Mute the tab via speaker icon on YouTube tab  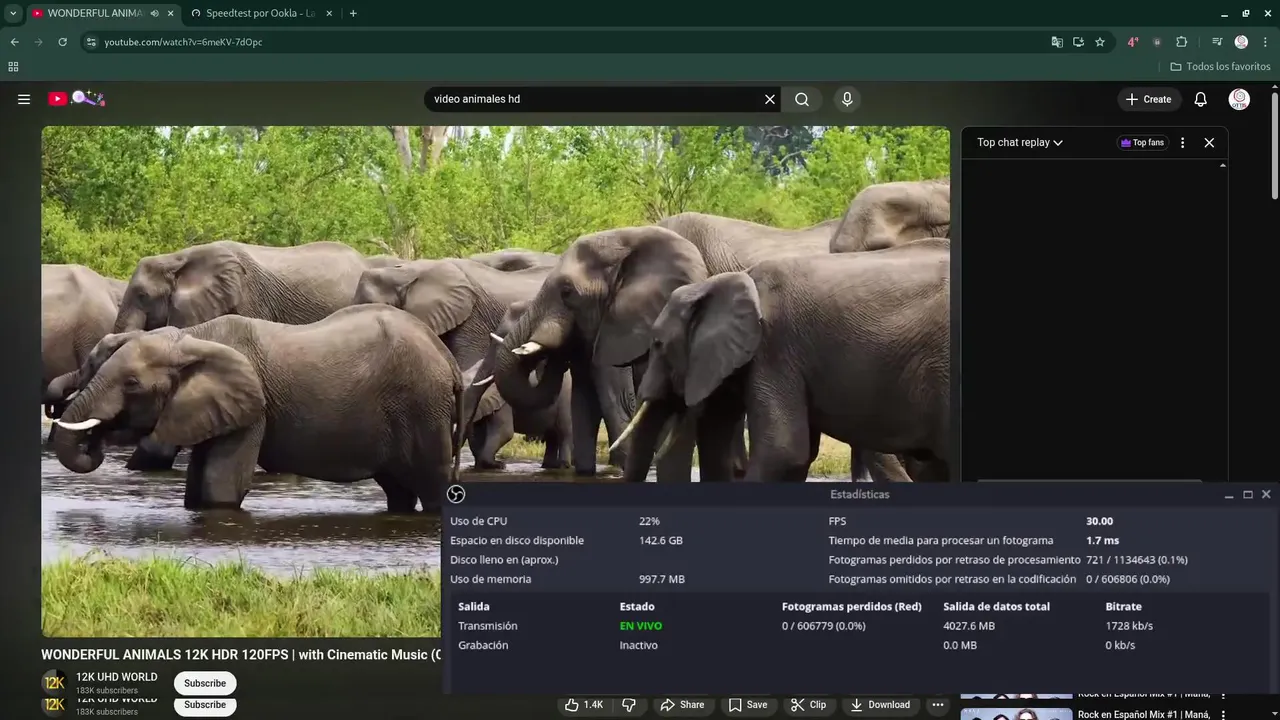[154, 13]
